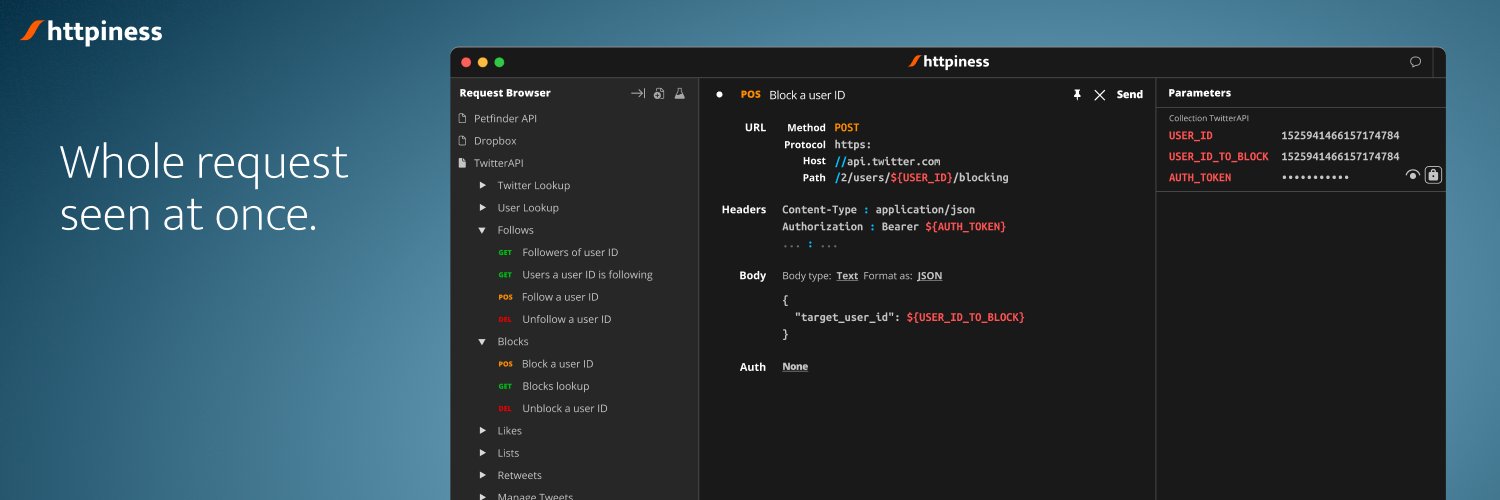1500x500 pixels.
Task: Open Follow a user ID request
Action: point(560,297)
